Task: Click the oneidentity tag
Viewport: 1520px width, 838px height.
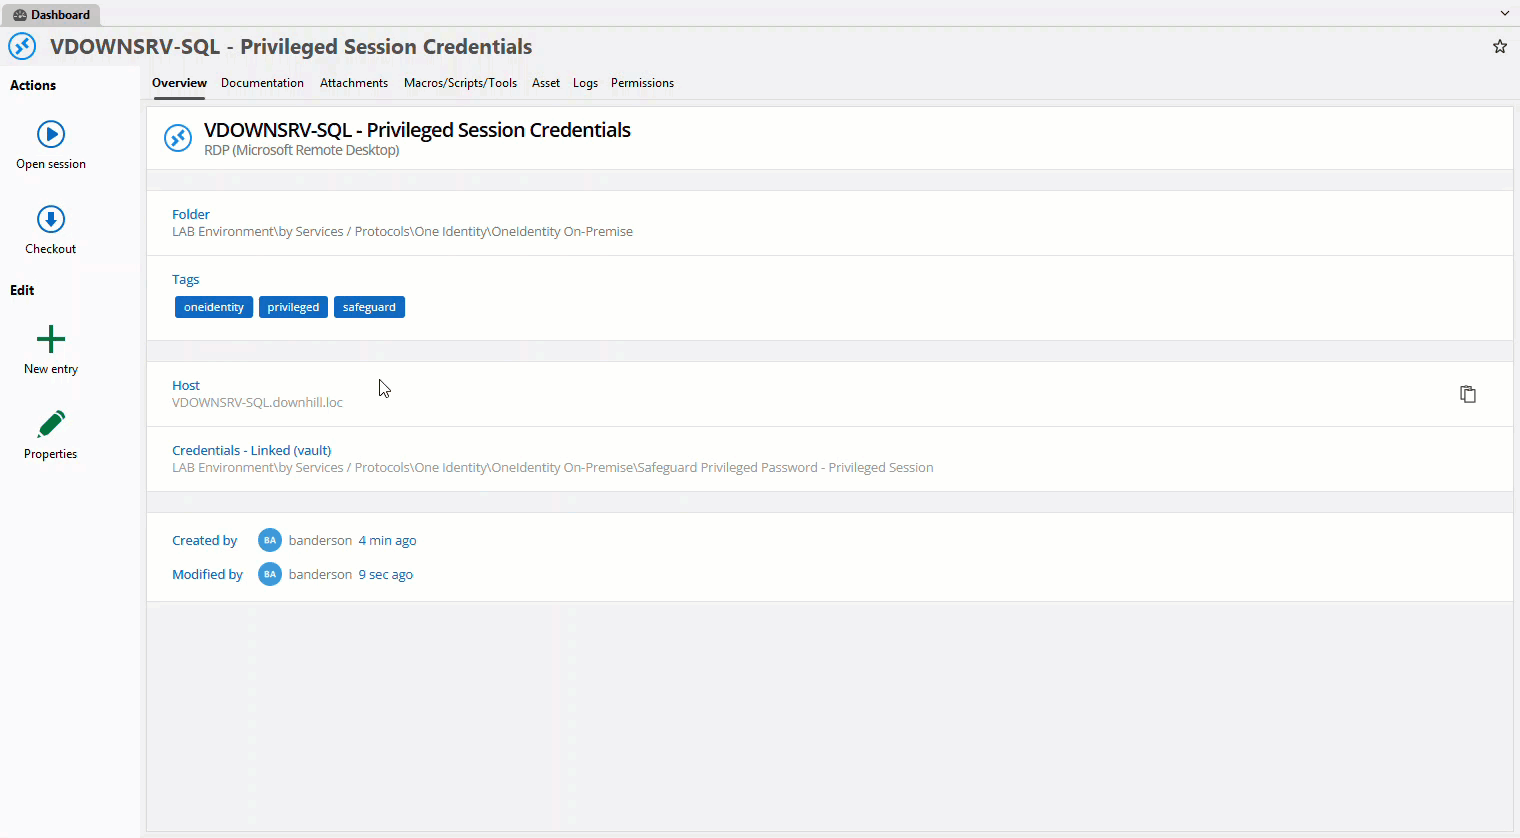Action: click(x=214, y=307)
